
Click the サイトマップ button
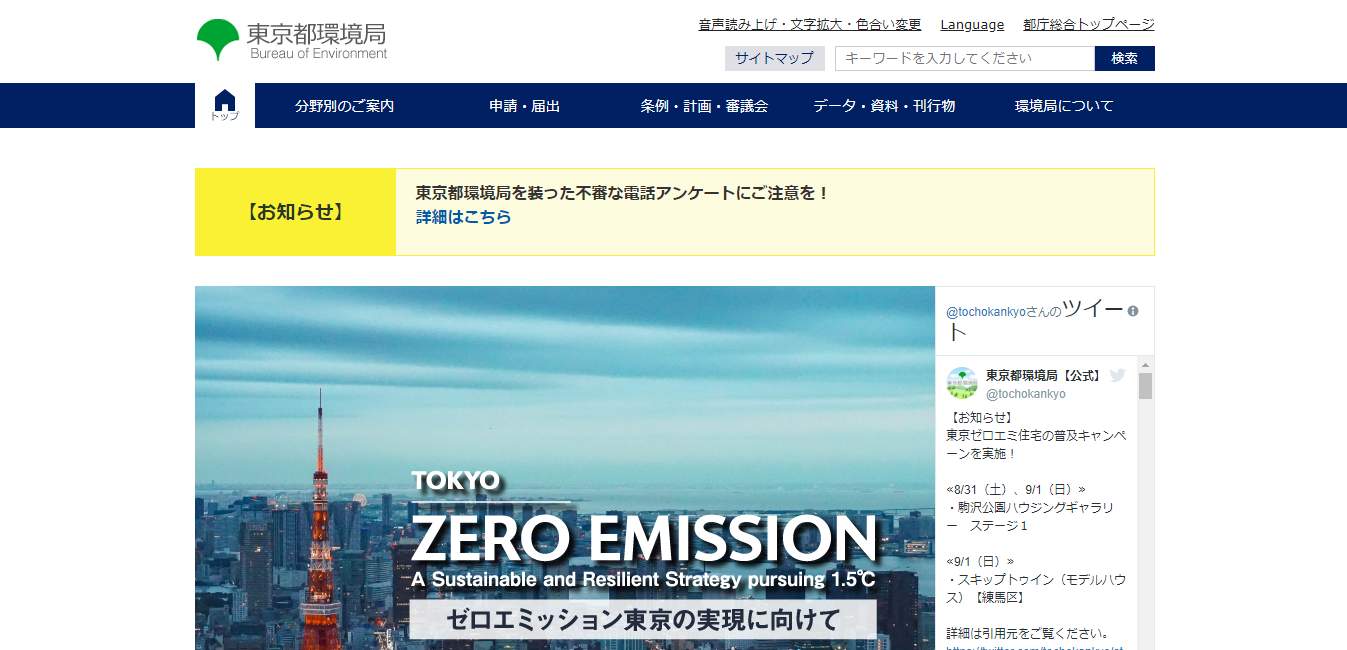(x=774, y=58)
